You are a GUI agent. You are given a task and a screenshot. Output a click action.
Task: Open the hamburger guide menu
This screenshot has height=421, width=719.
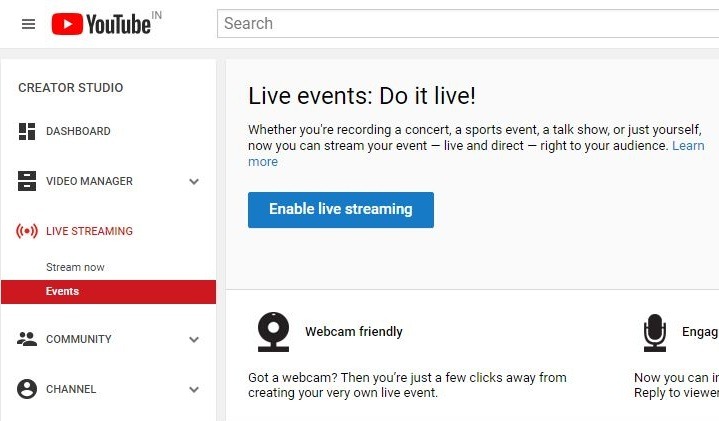(28, 24)
